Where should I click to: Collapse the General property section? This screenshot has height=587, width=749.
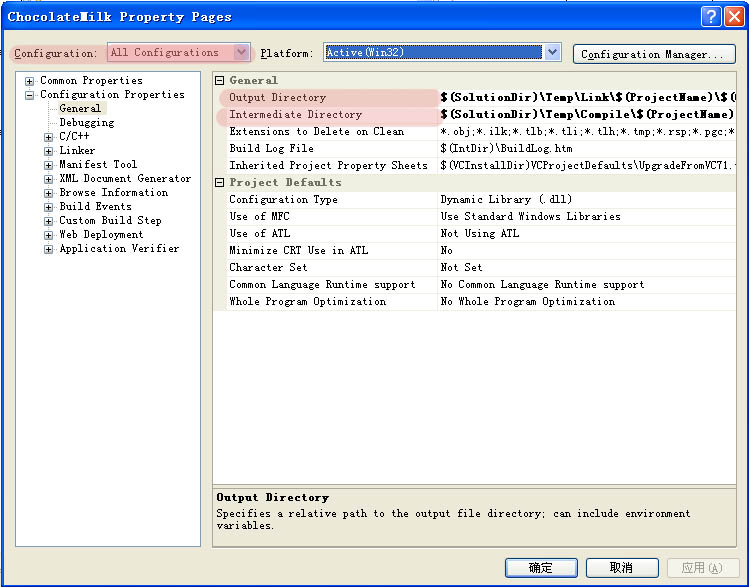[x=219, y=80]
